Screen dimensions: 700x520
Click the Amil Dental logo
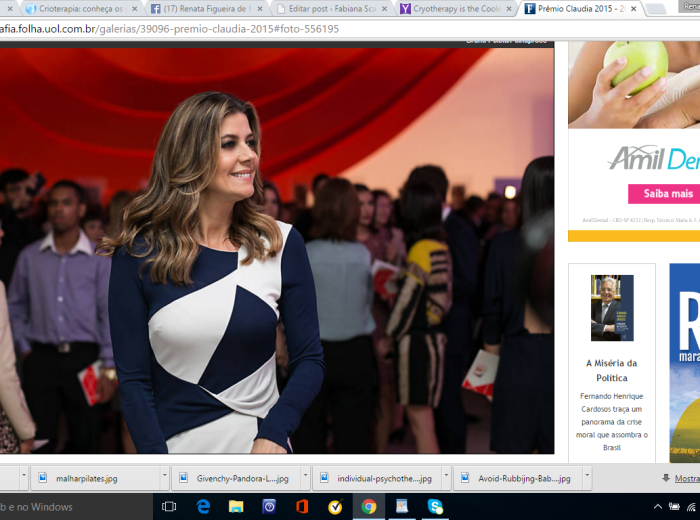tap(654, 158)
